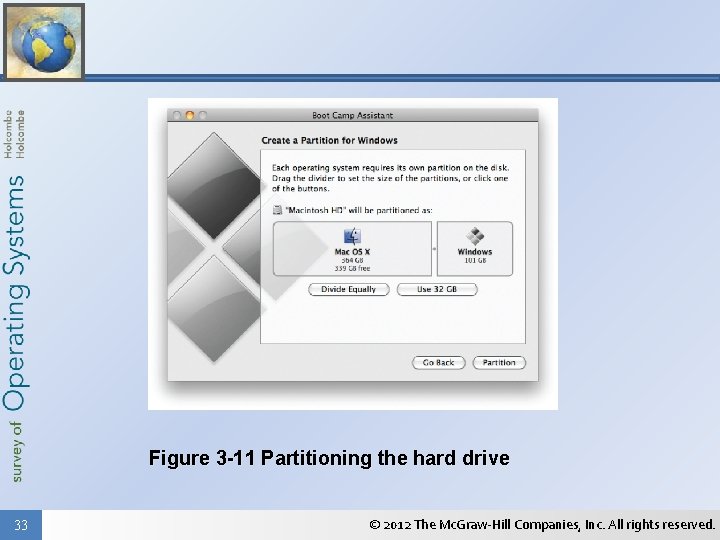
Task: Click the Macintosh HD disk icon
Action: [277, 210]
